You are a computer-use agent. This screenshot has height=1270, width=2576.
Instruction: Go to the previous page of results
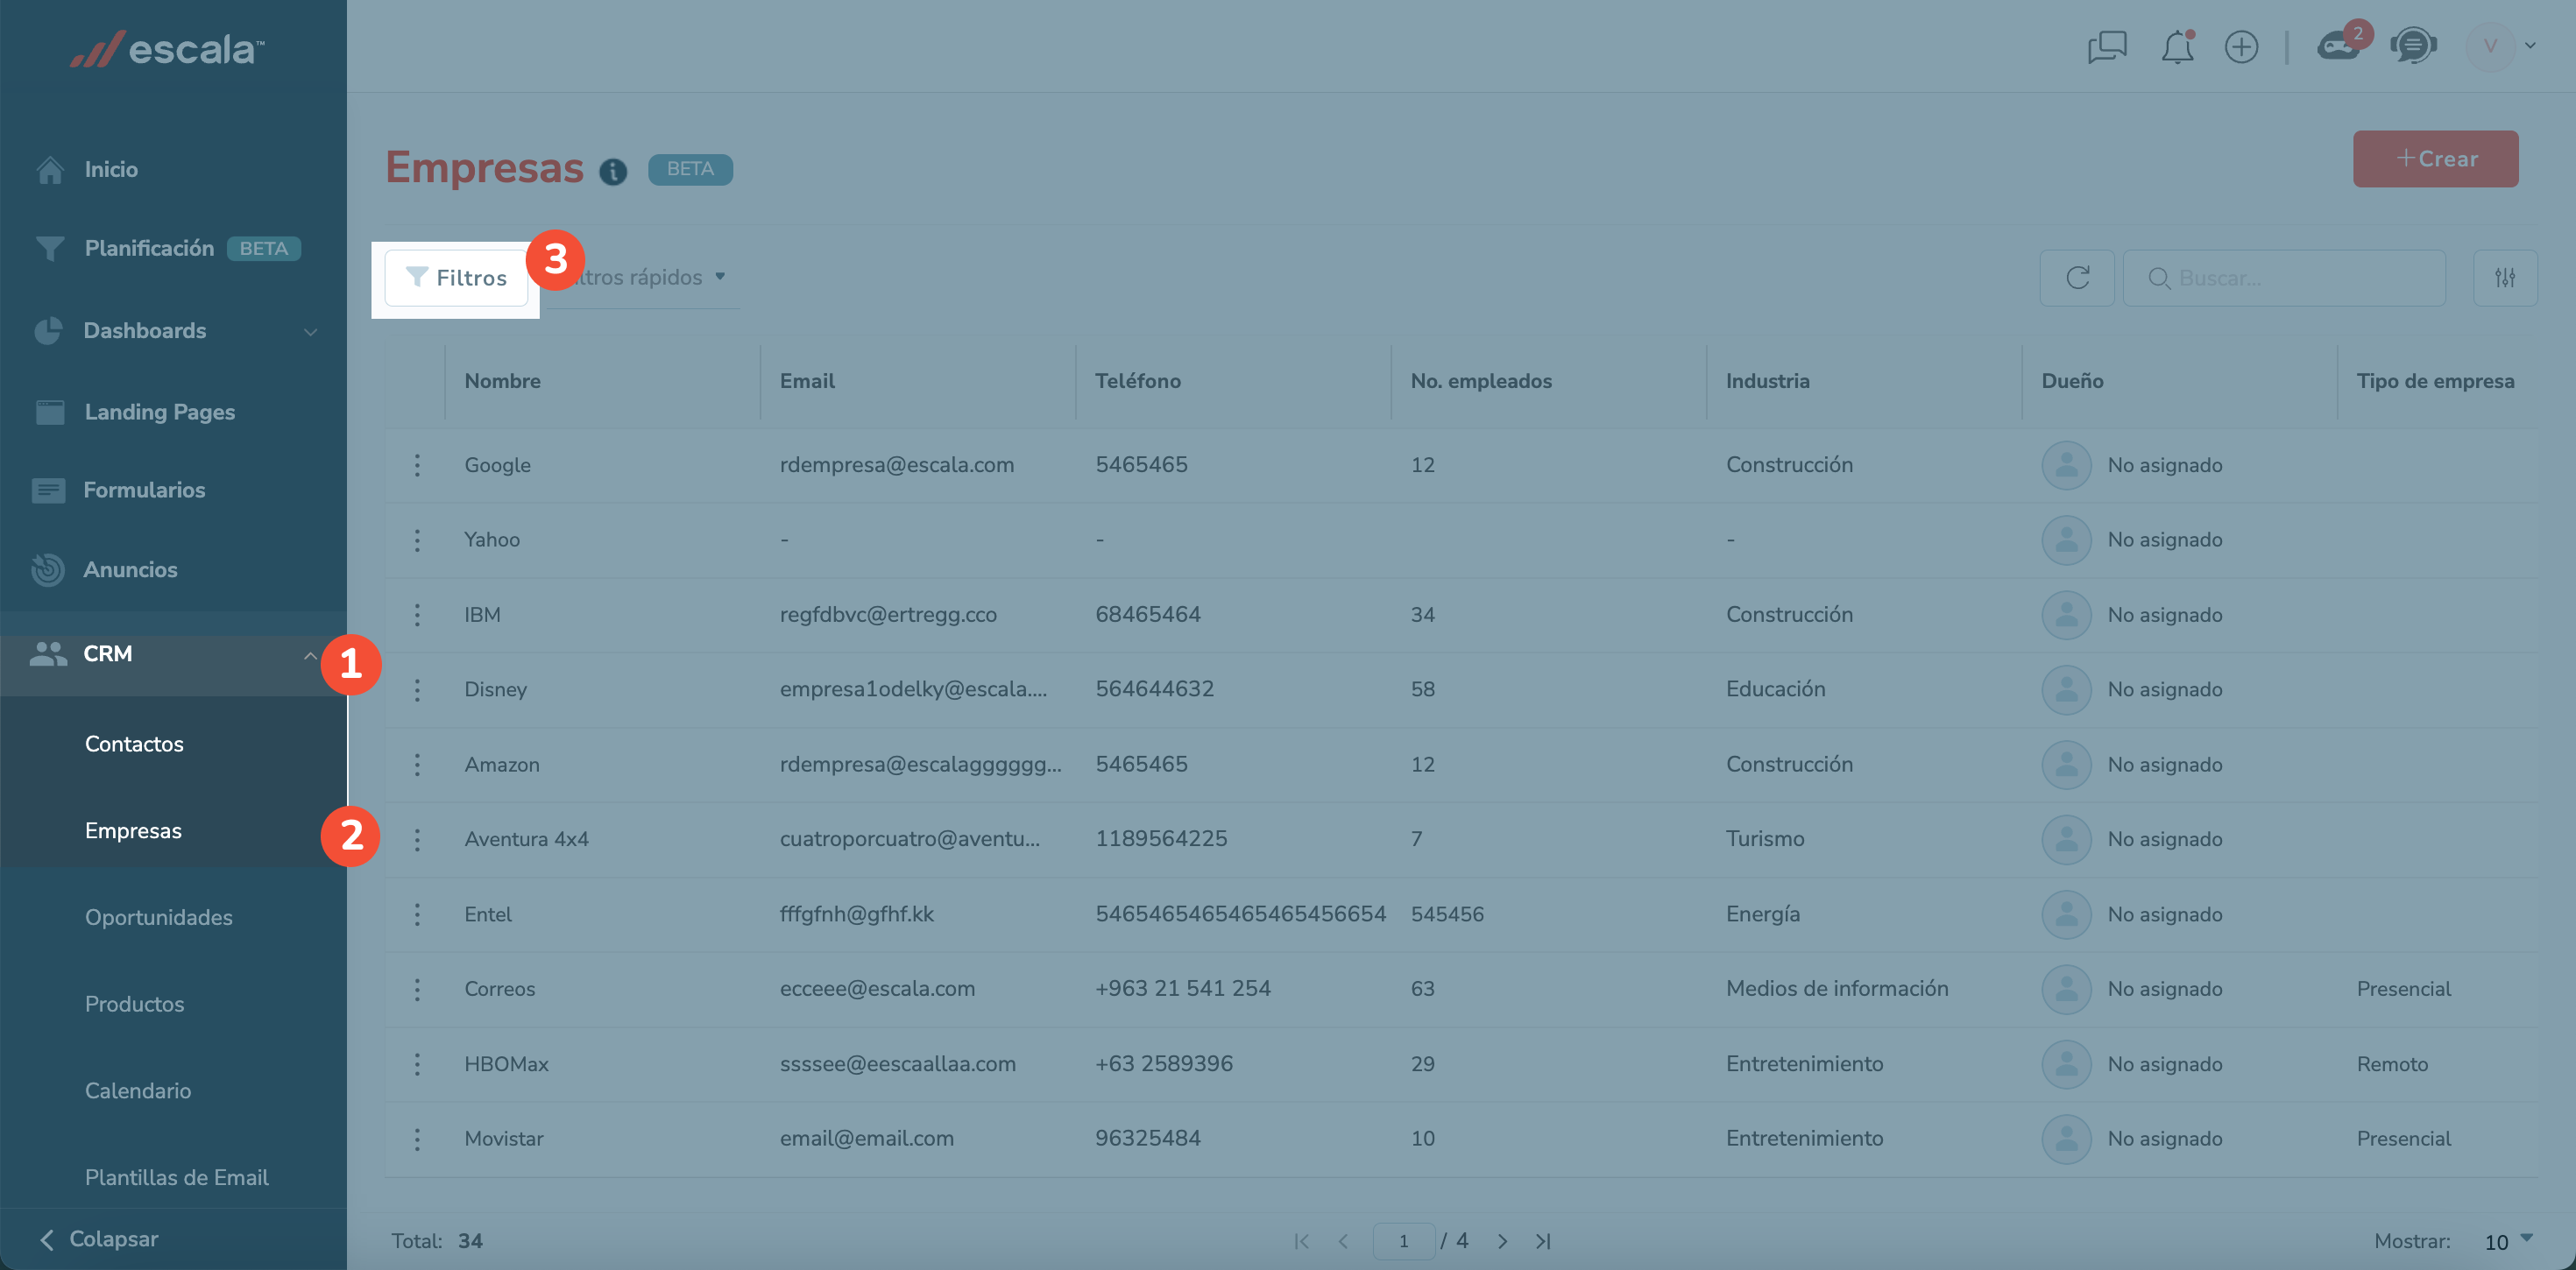click(1343, 1241)
